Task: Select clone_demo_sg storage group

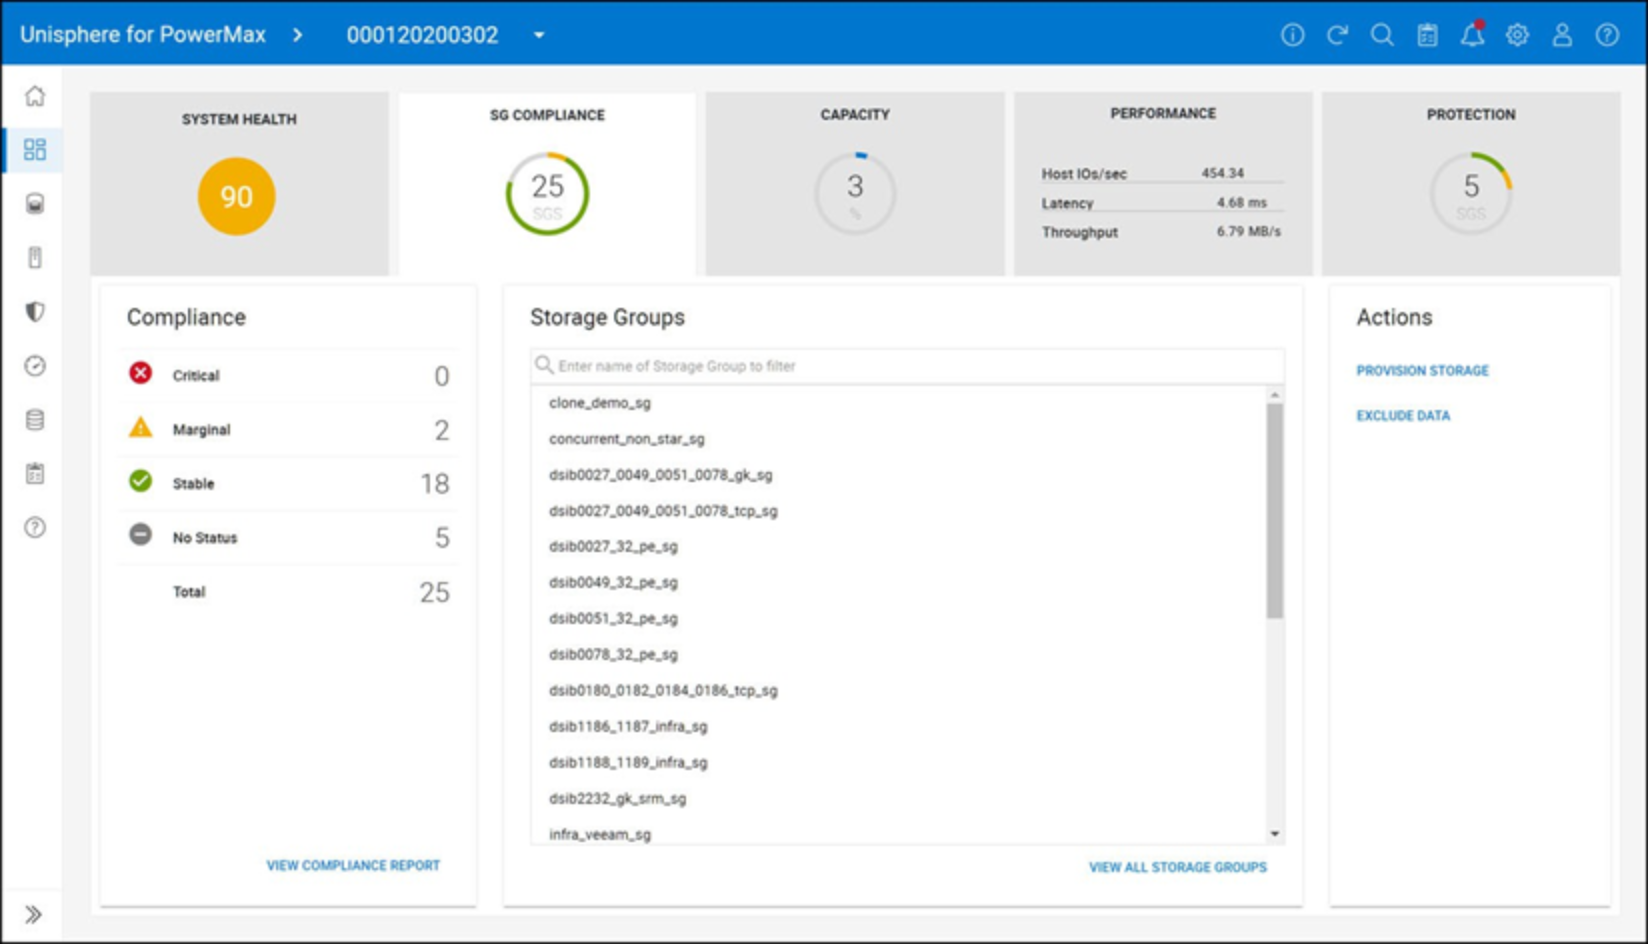Action: click(x=600, y=403)
